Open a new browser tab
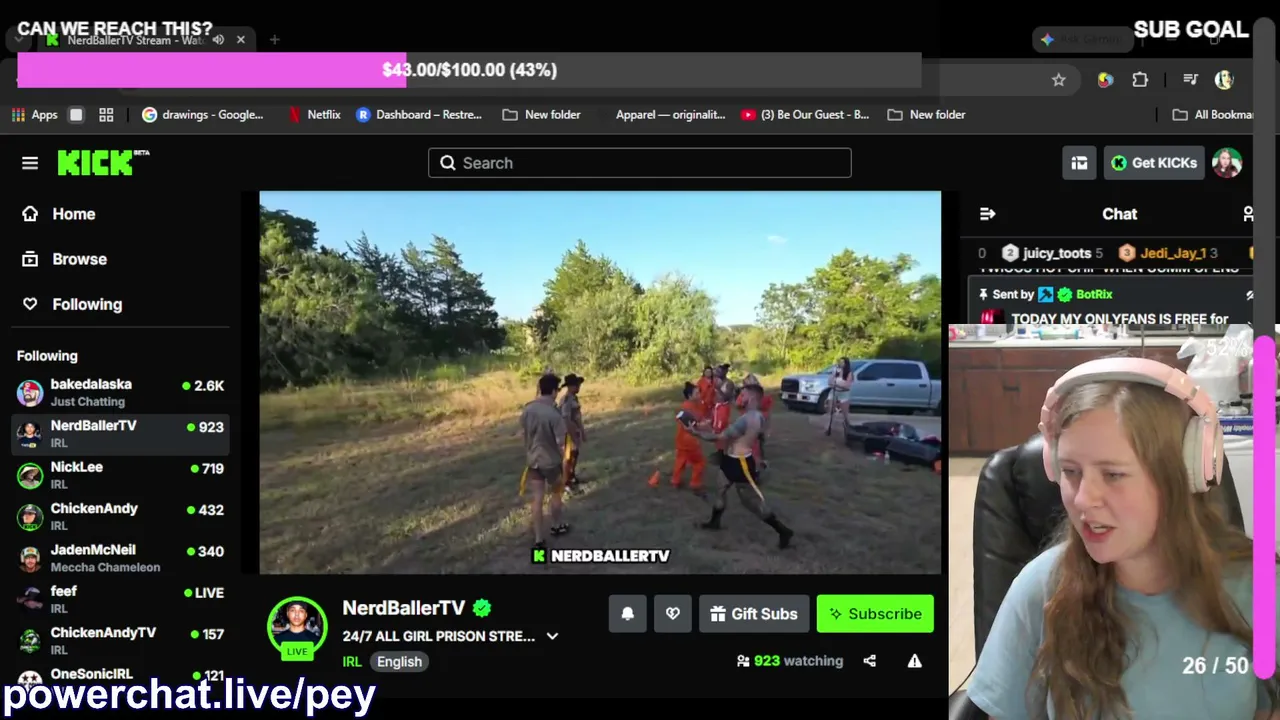 274,40
